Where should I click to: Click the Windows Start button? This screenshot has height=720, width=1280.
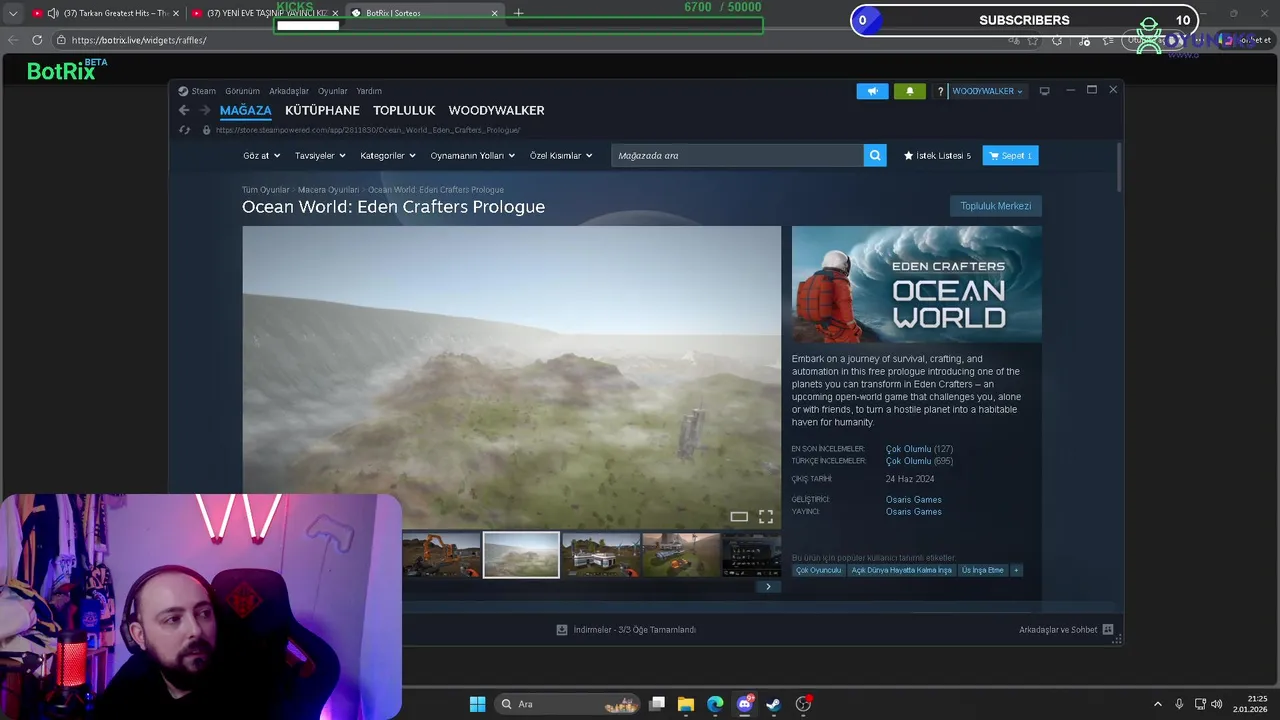coord(477,704)
